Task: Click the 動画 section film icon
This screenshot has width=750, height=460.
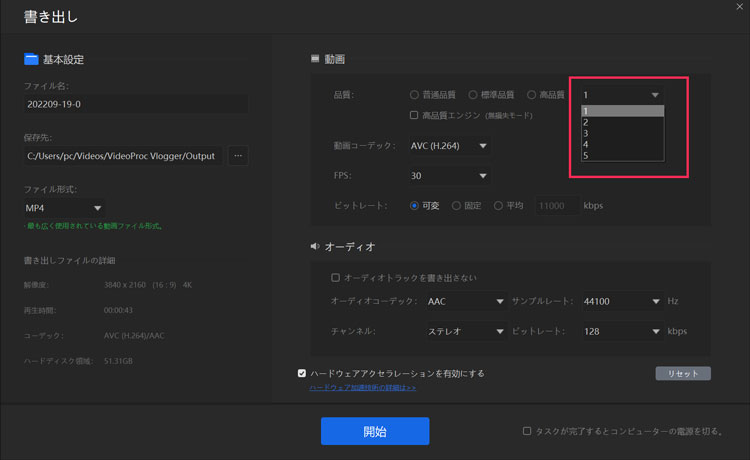Action: coord(315,59)
